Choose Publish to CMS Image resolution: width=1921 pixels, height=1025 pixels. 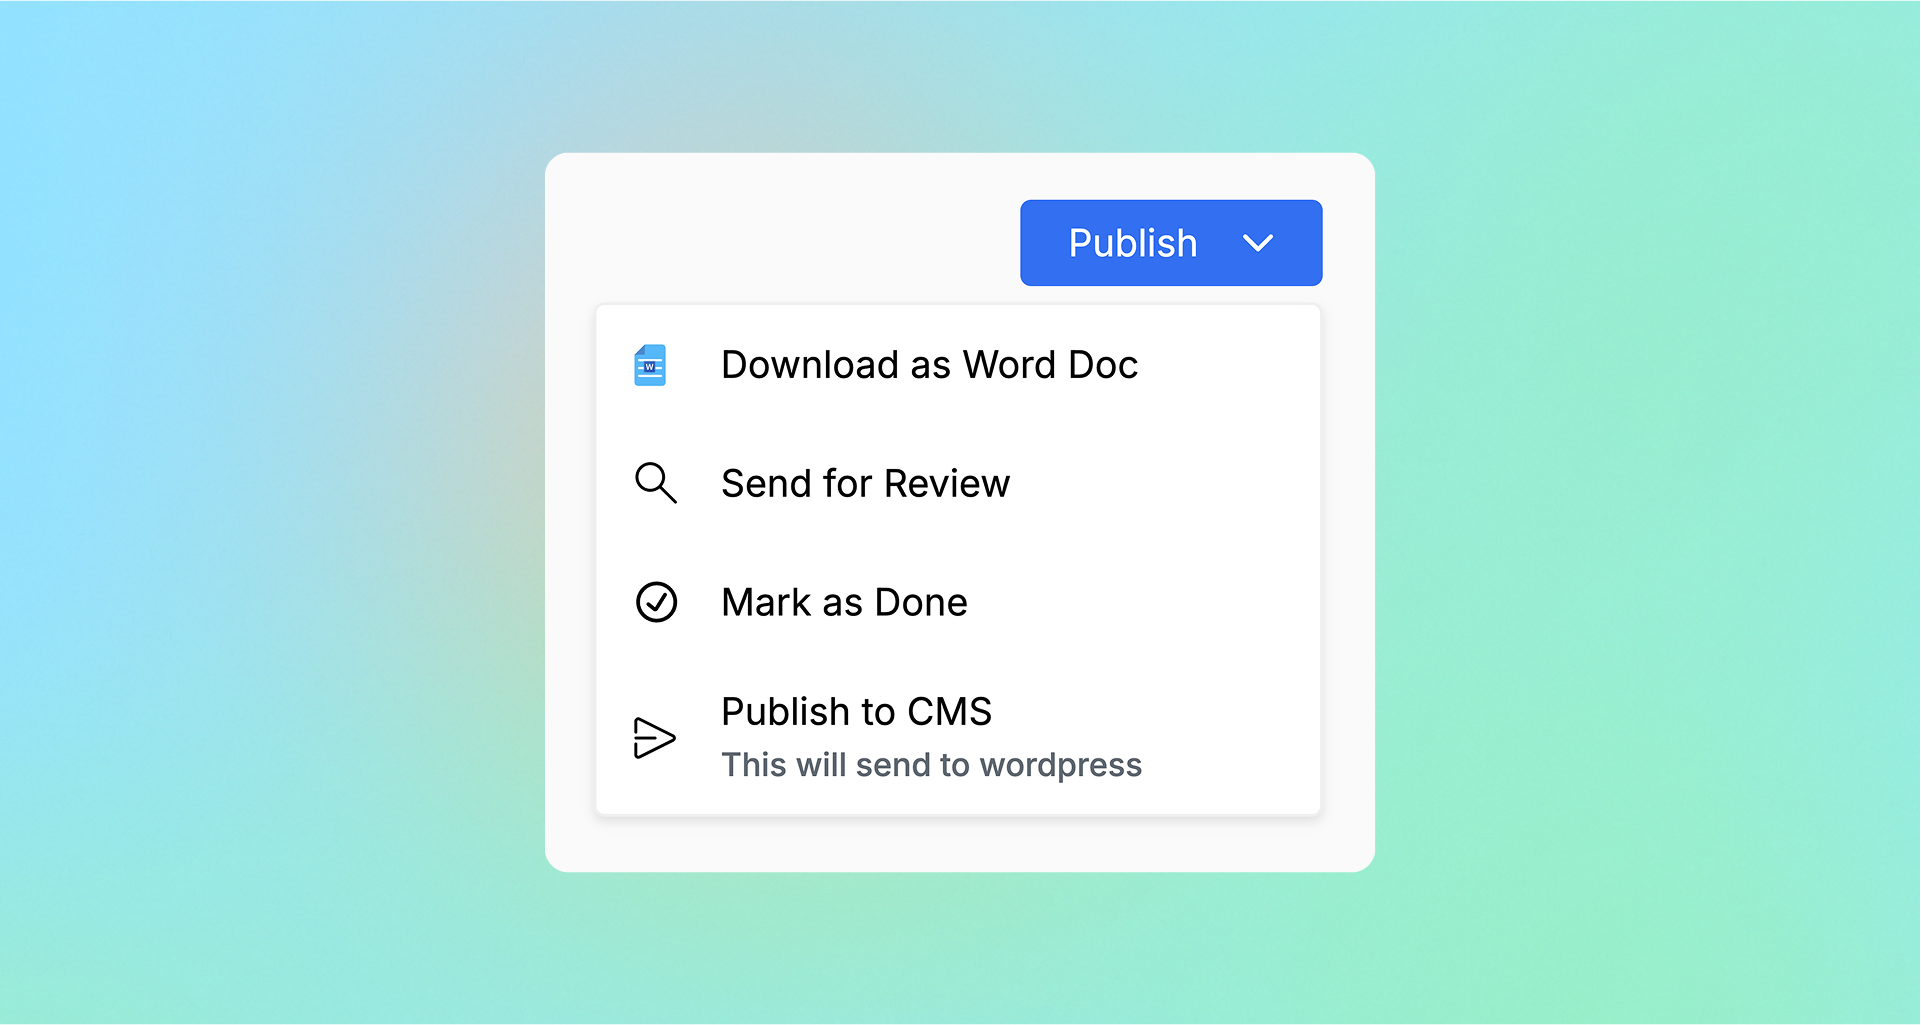click(958, 738)
